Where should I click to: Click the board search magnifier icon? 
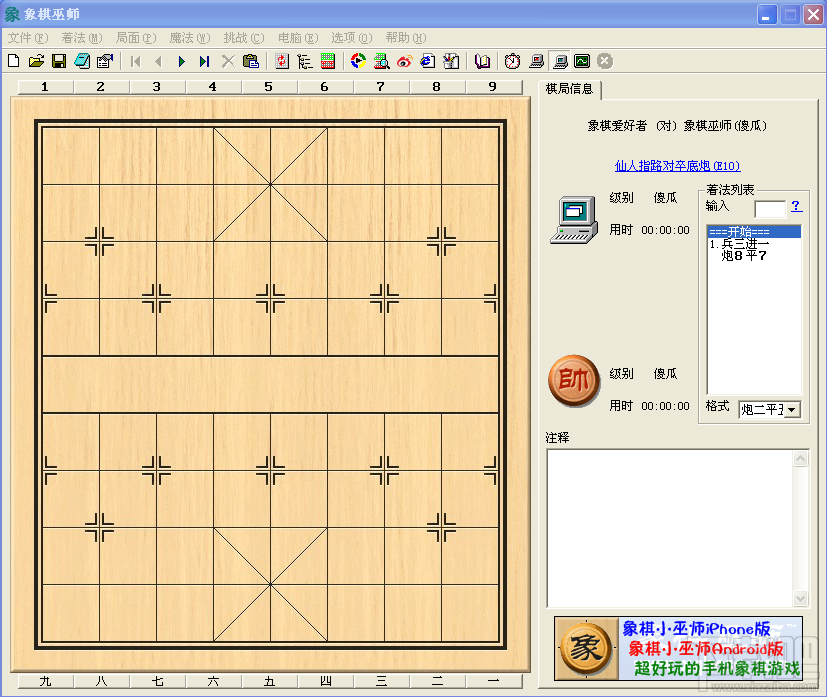click(381, 61)
